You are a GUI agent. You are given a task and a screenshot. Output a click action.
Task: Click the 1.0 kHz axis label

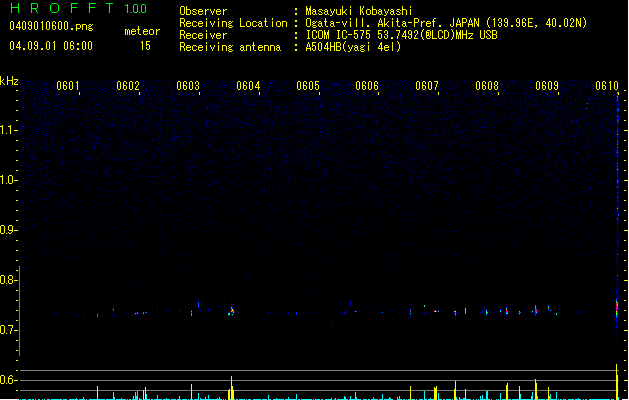point(8,180)
